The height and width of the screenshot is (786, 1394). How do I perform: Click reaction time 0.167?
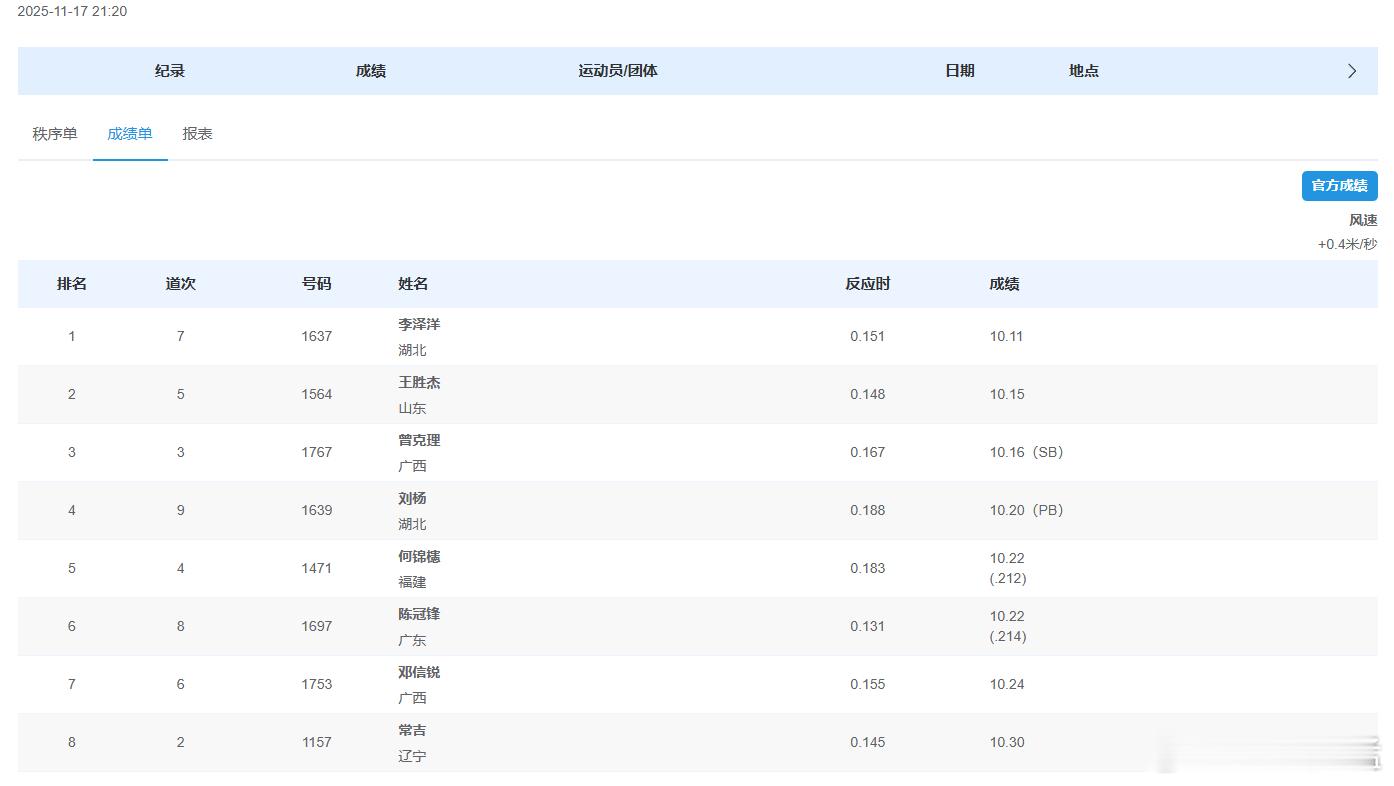tap(868, 452)
